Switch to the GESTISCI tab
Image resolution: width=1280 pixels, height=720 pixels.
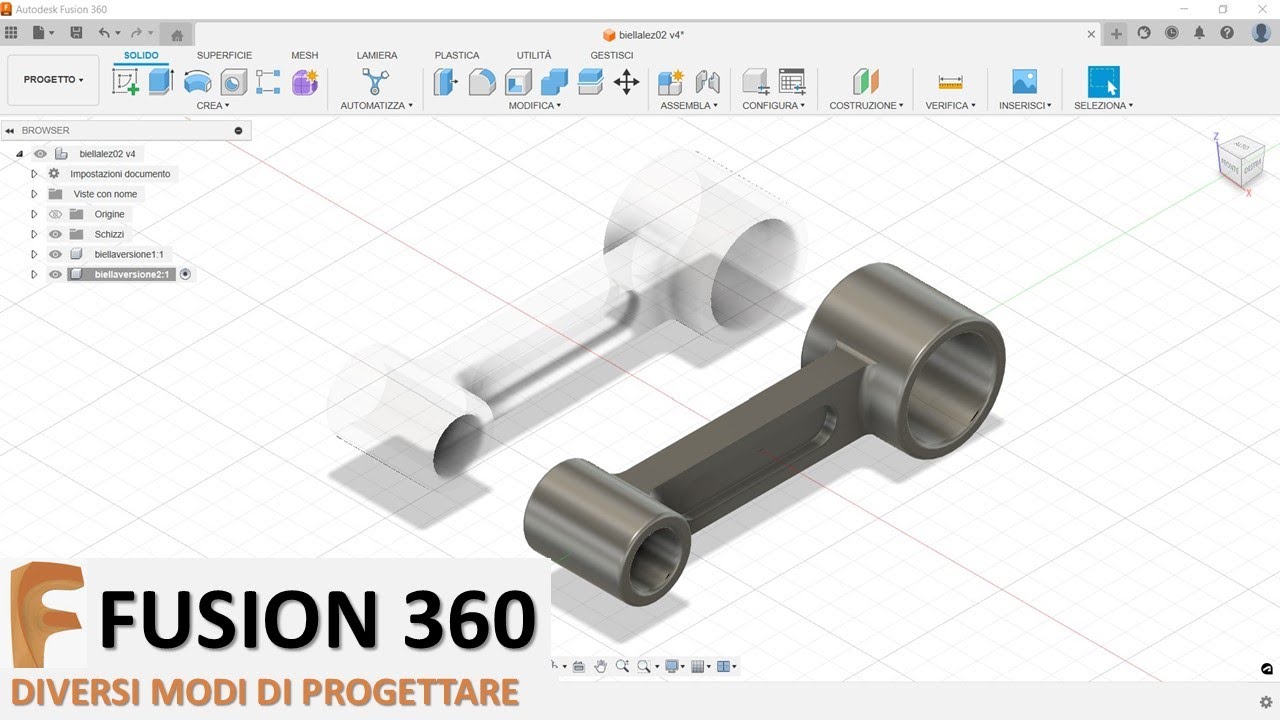pyautogui.click(x=612, y=55)
